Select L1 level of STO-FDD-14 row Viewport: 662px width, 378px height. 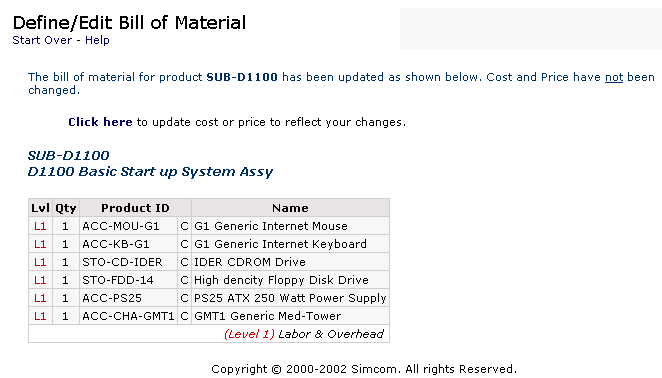point(40,280)
